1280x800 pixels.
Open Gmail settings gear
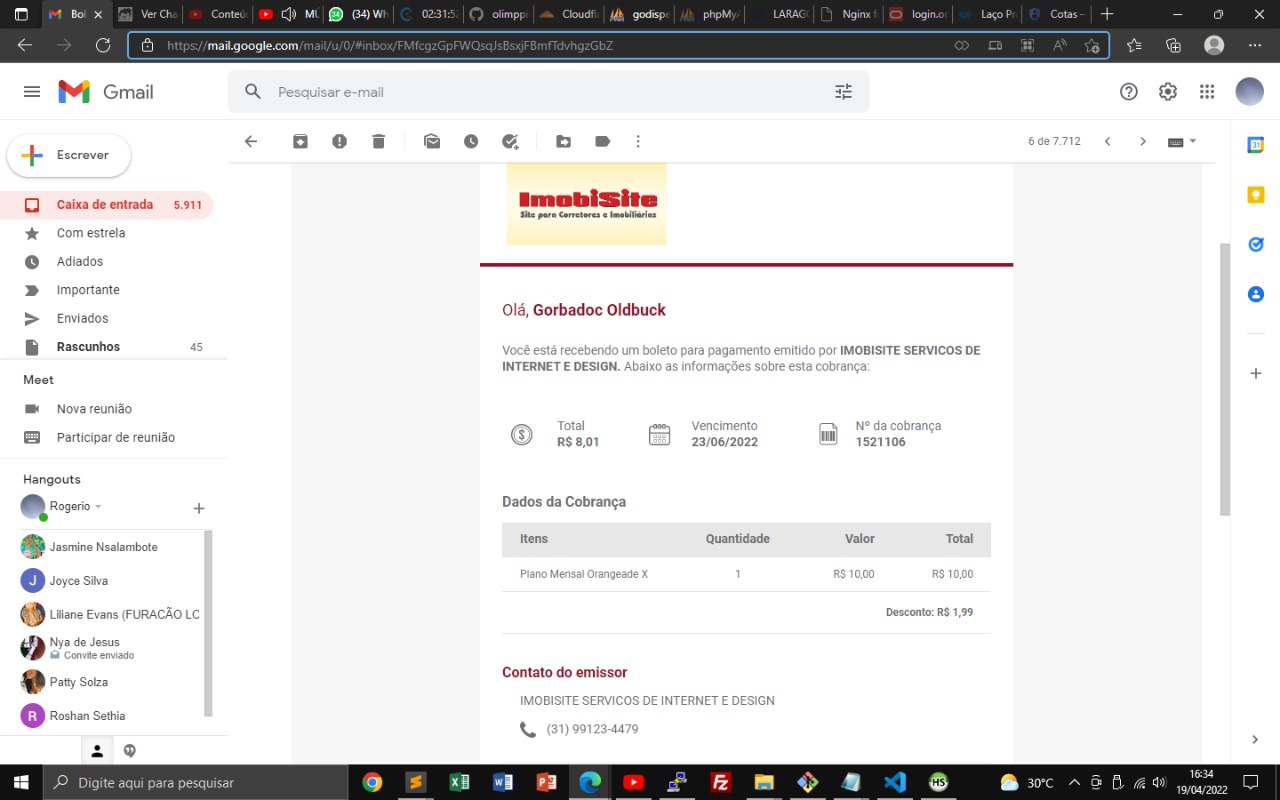pos(1168,92)
